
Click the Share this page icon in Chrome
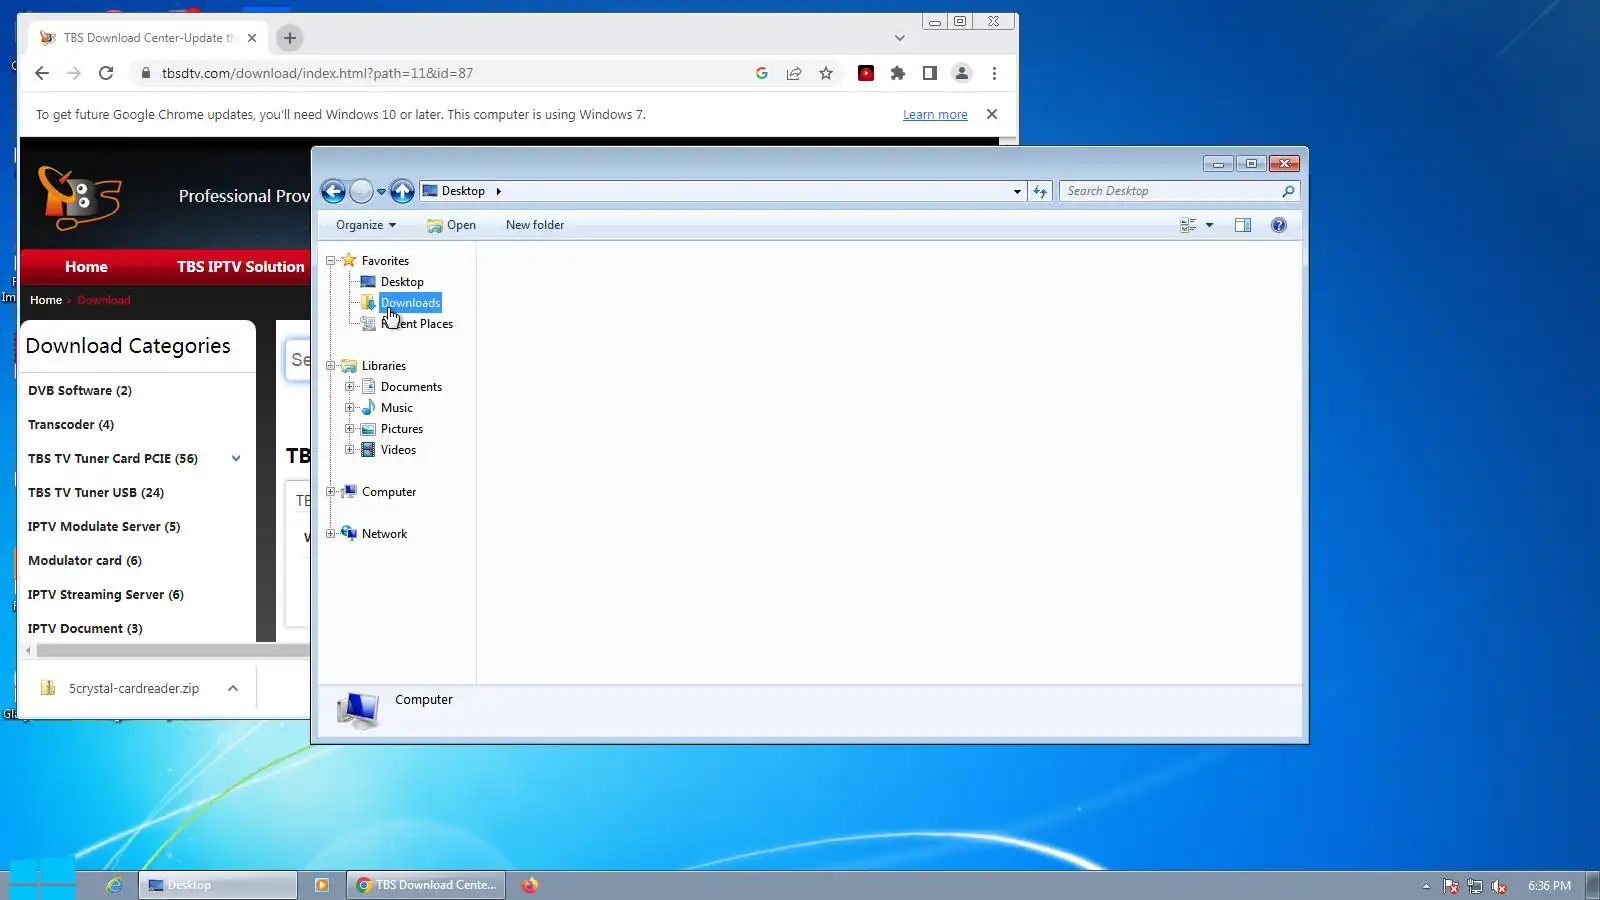tap(794, 73)
